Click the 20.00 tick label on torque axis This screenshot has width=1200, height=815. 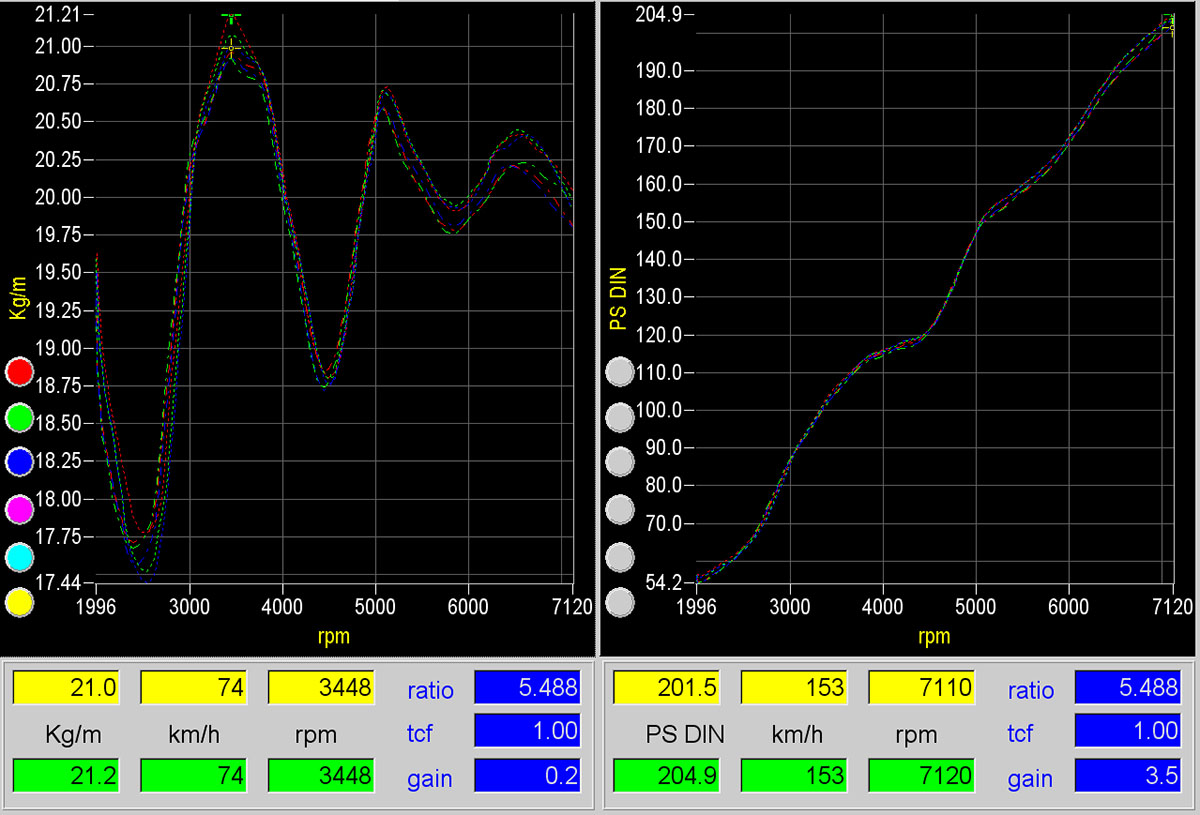[x=57, y=197]
